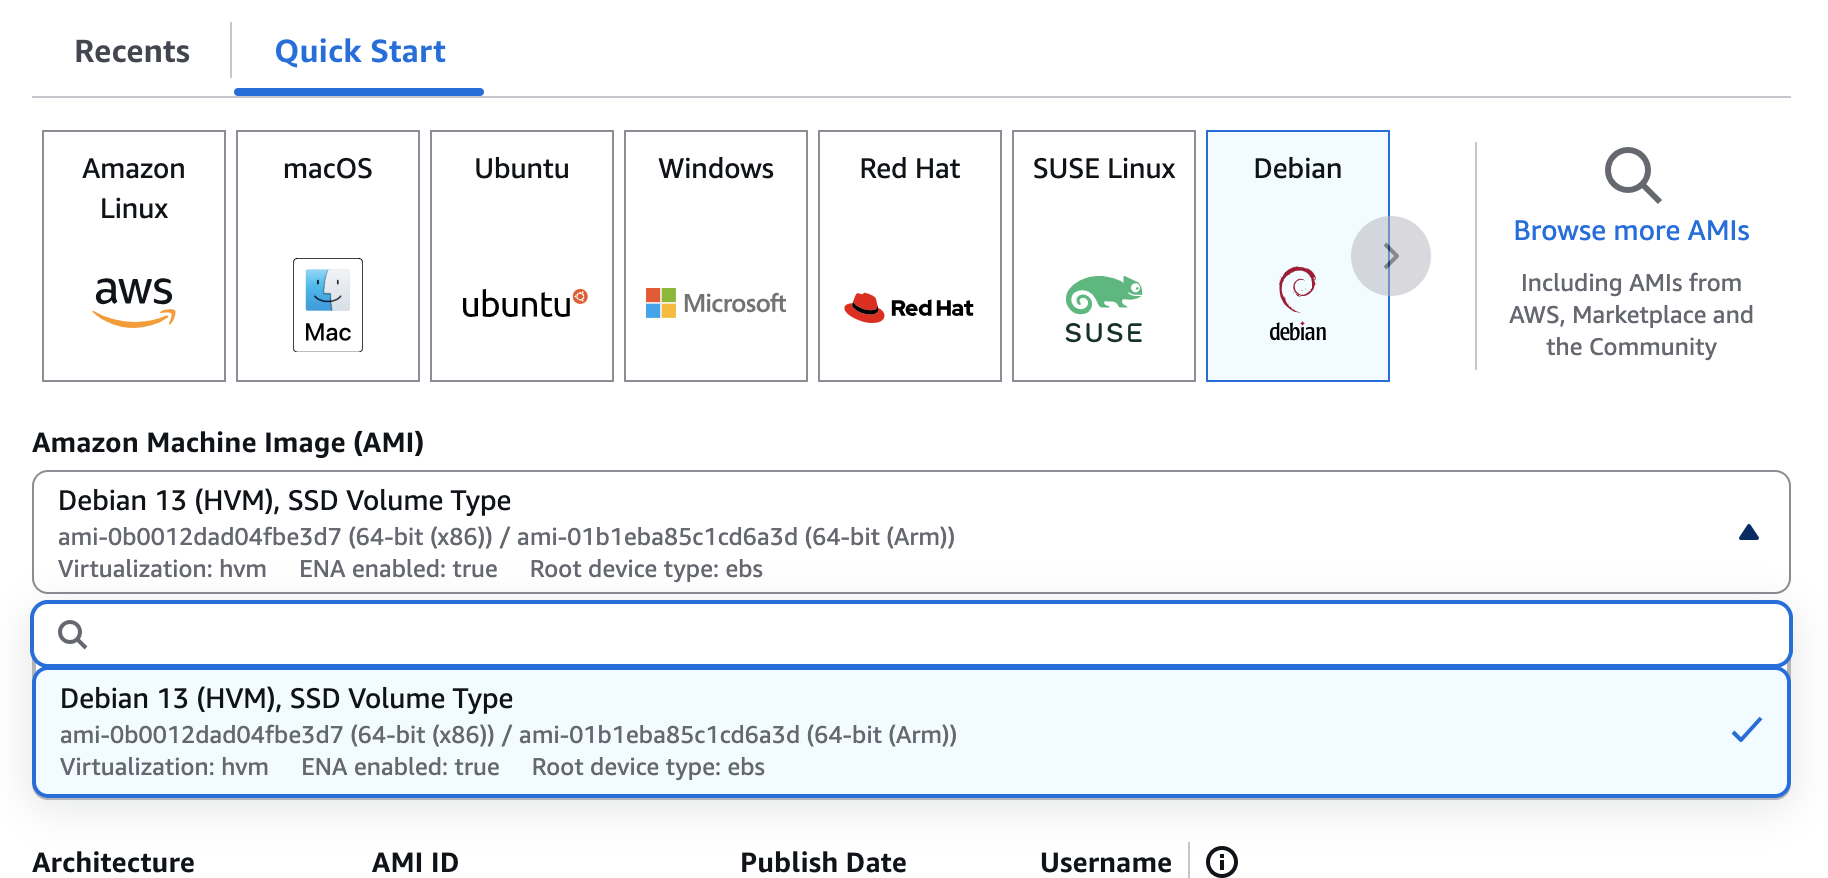Switch to the Recents tab
This screenshot has height=878, width=1828.
(x=132, y=51)
